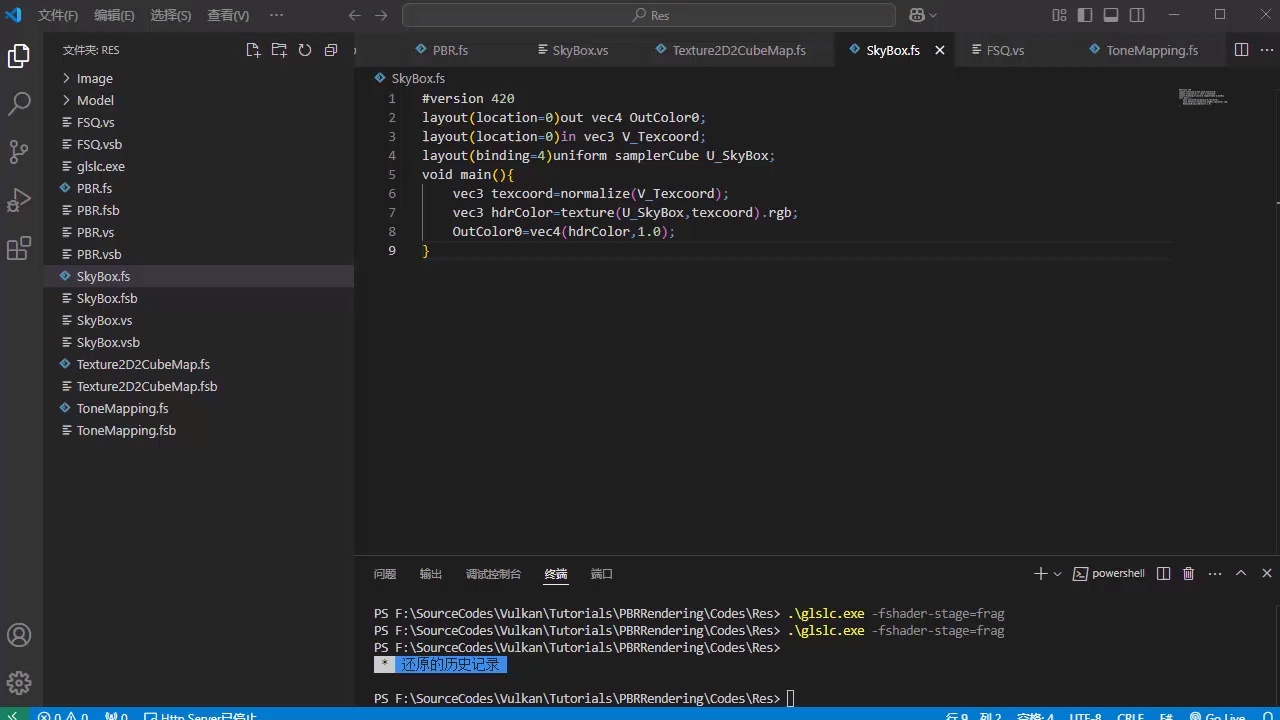This screenshot has height=720, width=1280.
Task: Open the Run and Debug view
Action: tap(19, 200)
